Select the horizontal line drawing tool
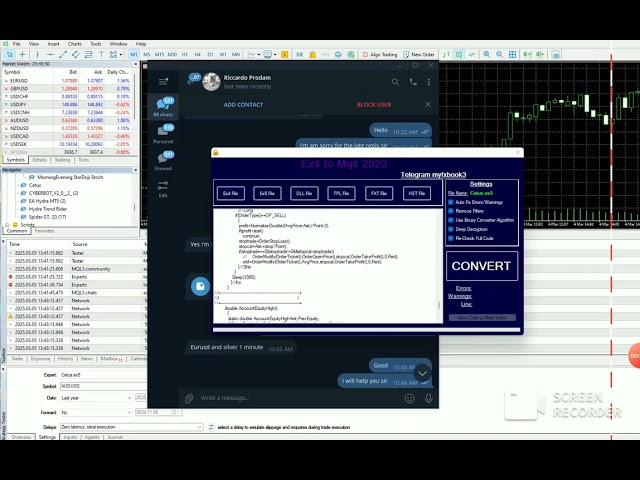The height and width of the screenshot is (480, 640). click(x=50, y=54)
